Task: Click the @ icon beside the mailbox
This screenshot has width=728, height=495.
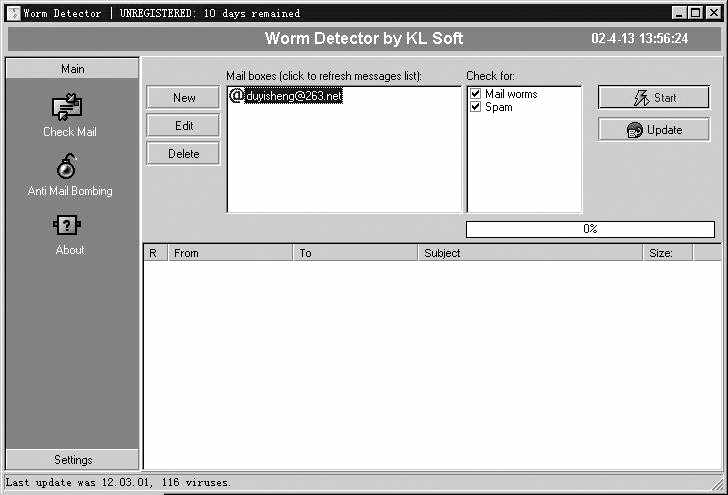Action: point(237,95)
